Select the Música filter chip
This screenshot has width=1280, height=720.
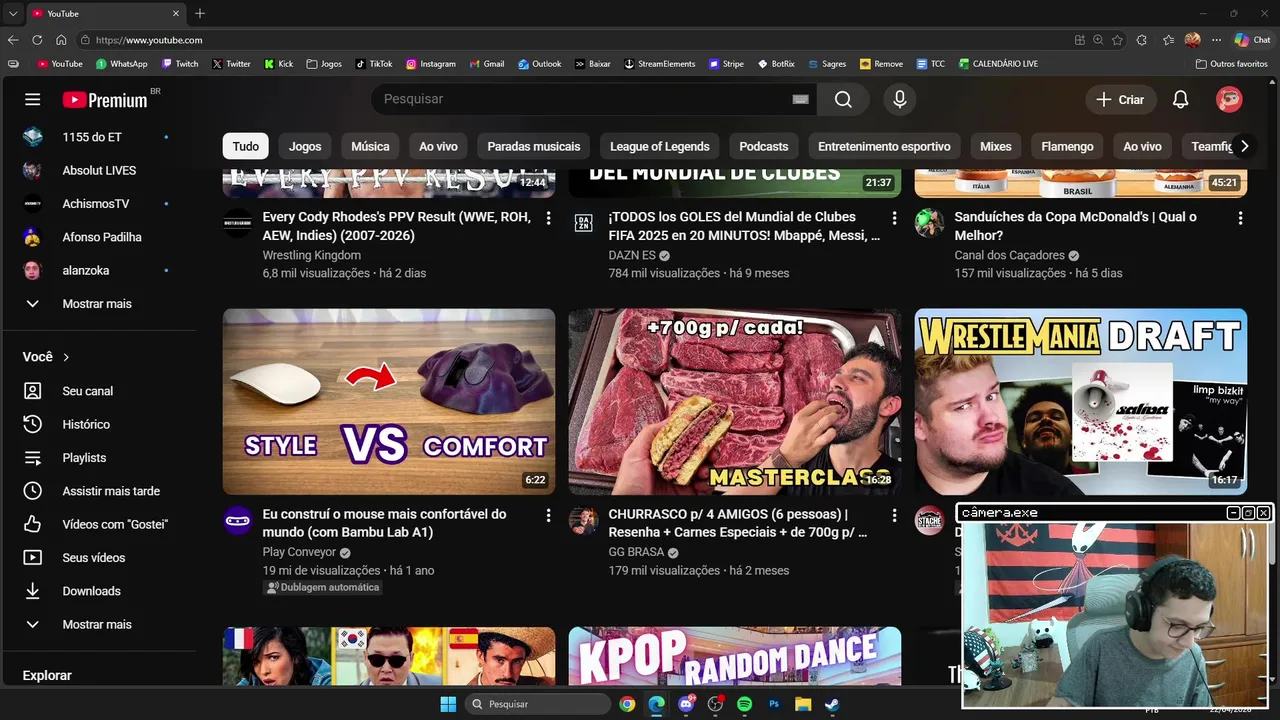point(370,146)
